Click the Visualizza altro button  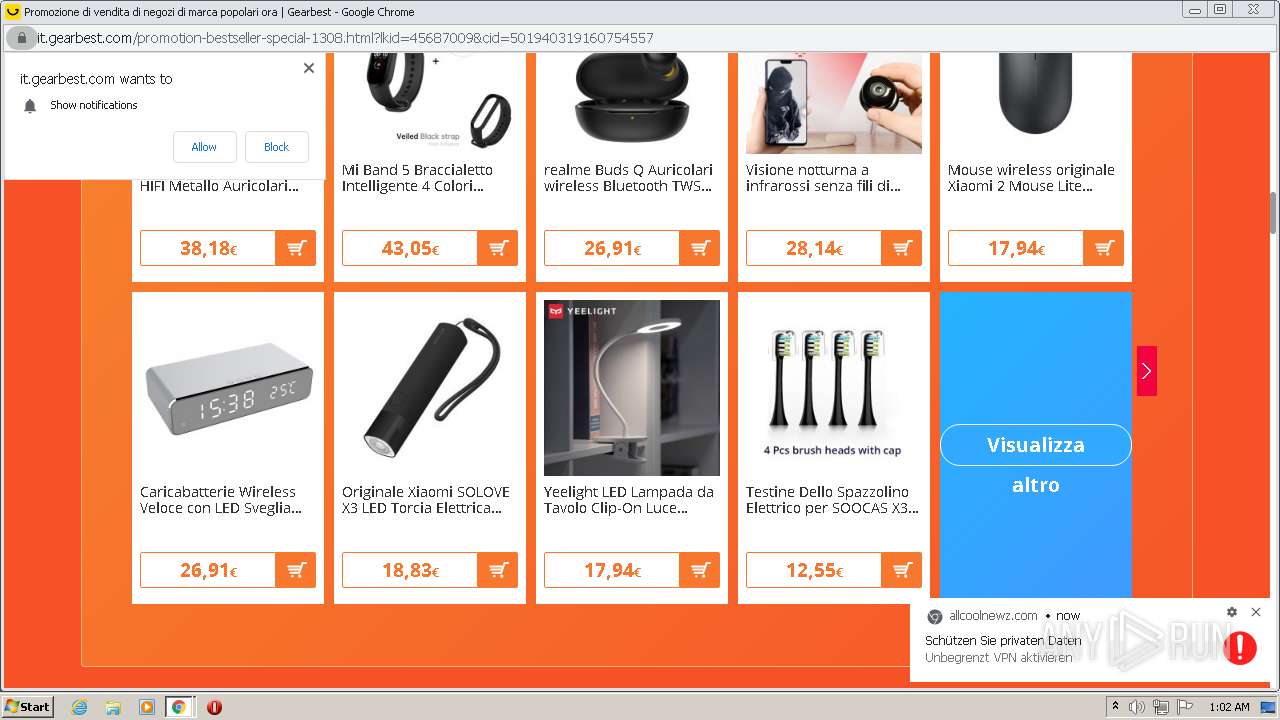coord(1035,445)
